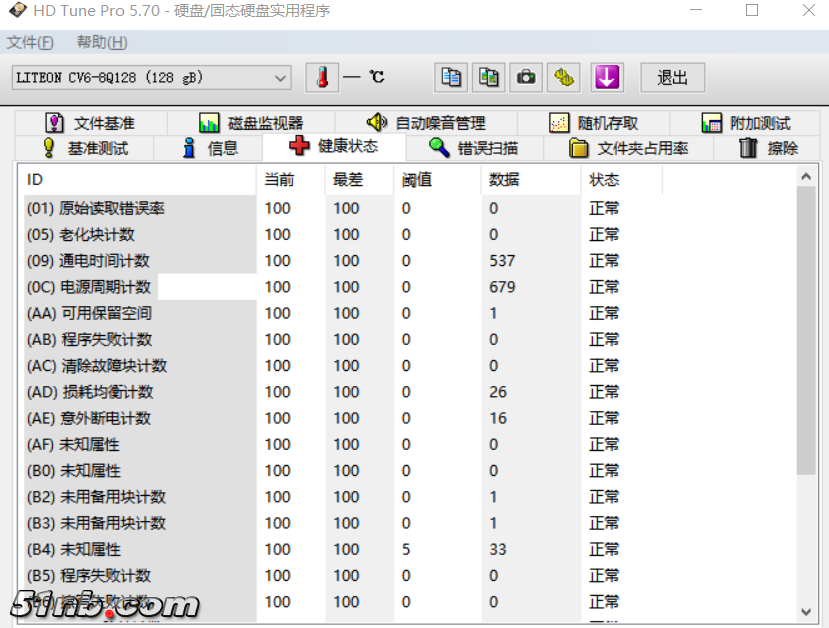
Task: Click the purple download arrow icon
Action: 607,77
